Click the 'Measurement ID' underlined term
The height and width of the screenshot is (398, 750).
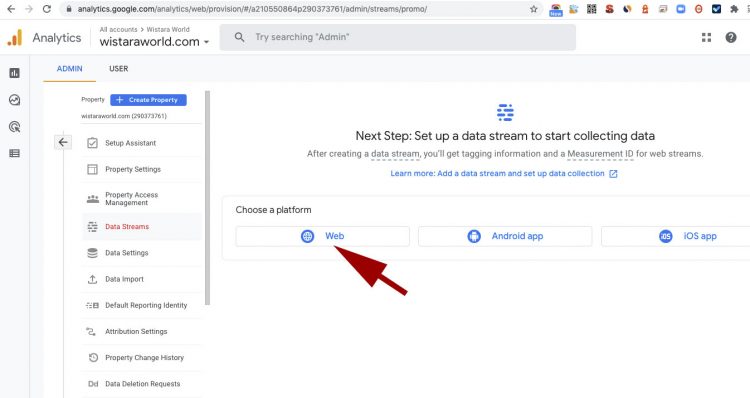pos(600,154)
